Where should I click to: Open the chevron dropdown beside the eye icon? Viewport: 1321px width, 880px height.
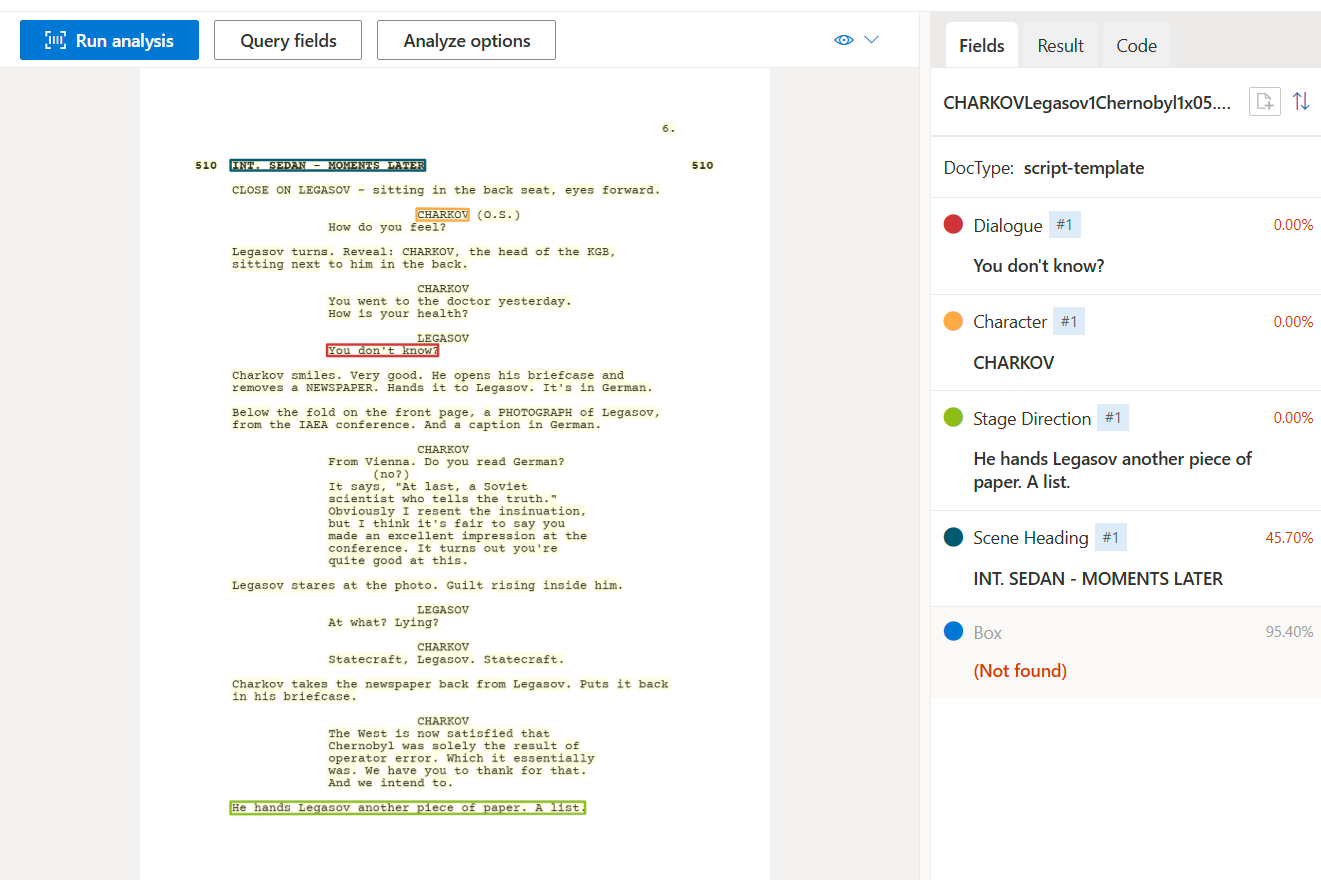pyautogui.click(x=870, y=39)
